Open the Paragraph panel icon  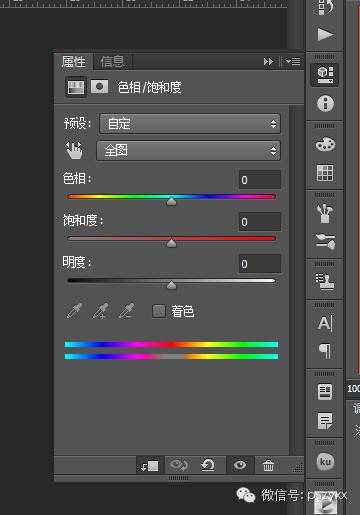pos(325,351)
